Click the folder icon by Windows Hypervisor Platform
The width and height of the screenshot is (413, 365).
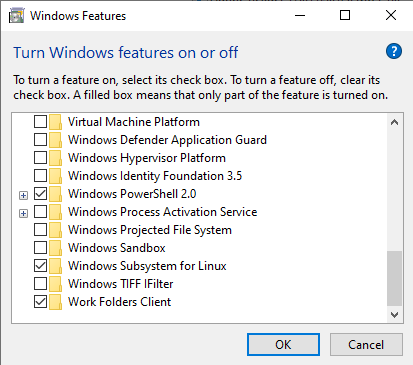55,158
